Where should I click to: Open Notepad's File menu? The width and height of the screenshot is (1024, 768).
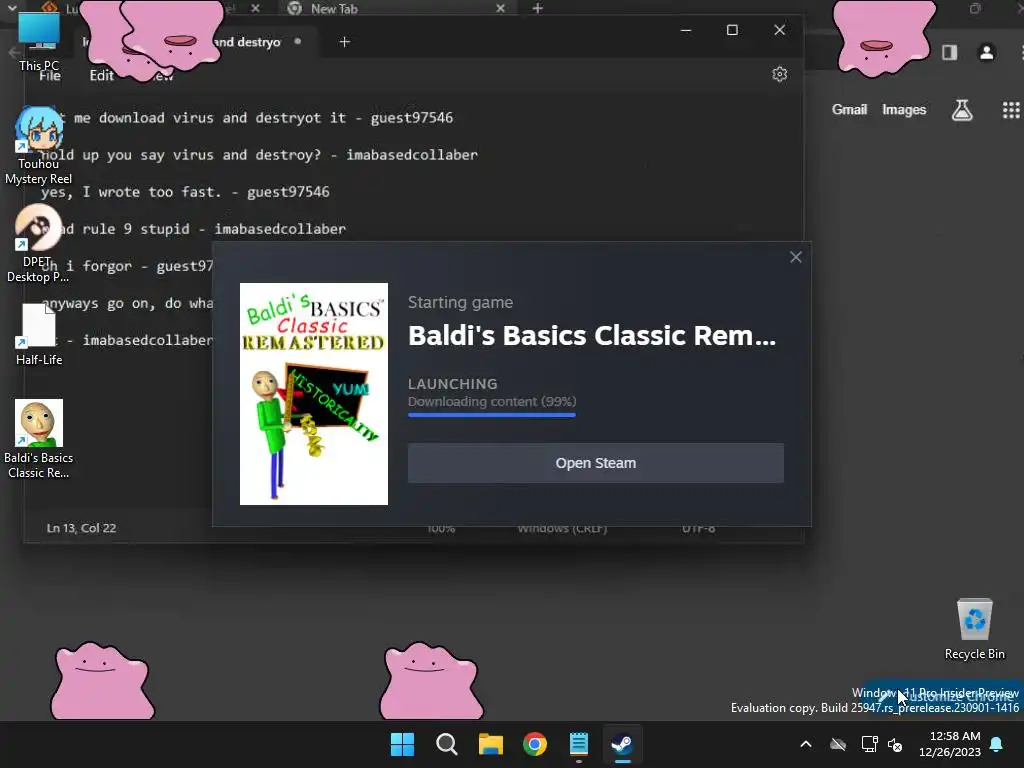tap(50, 76)
